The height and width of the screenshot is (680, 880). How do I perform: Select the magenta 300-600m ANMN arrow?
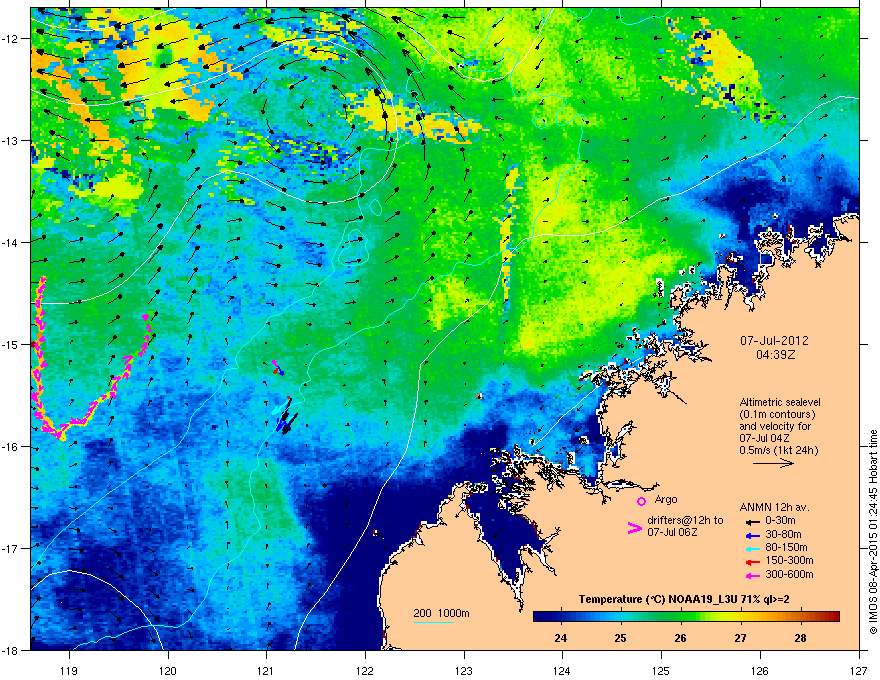(x=752, y=576)
